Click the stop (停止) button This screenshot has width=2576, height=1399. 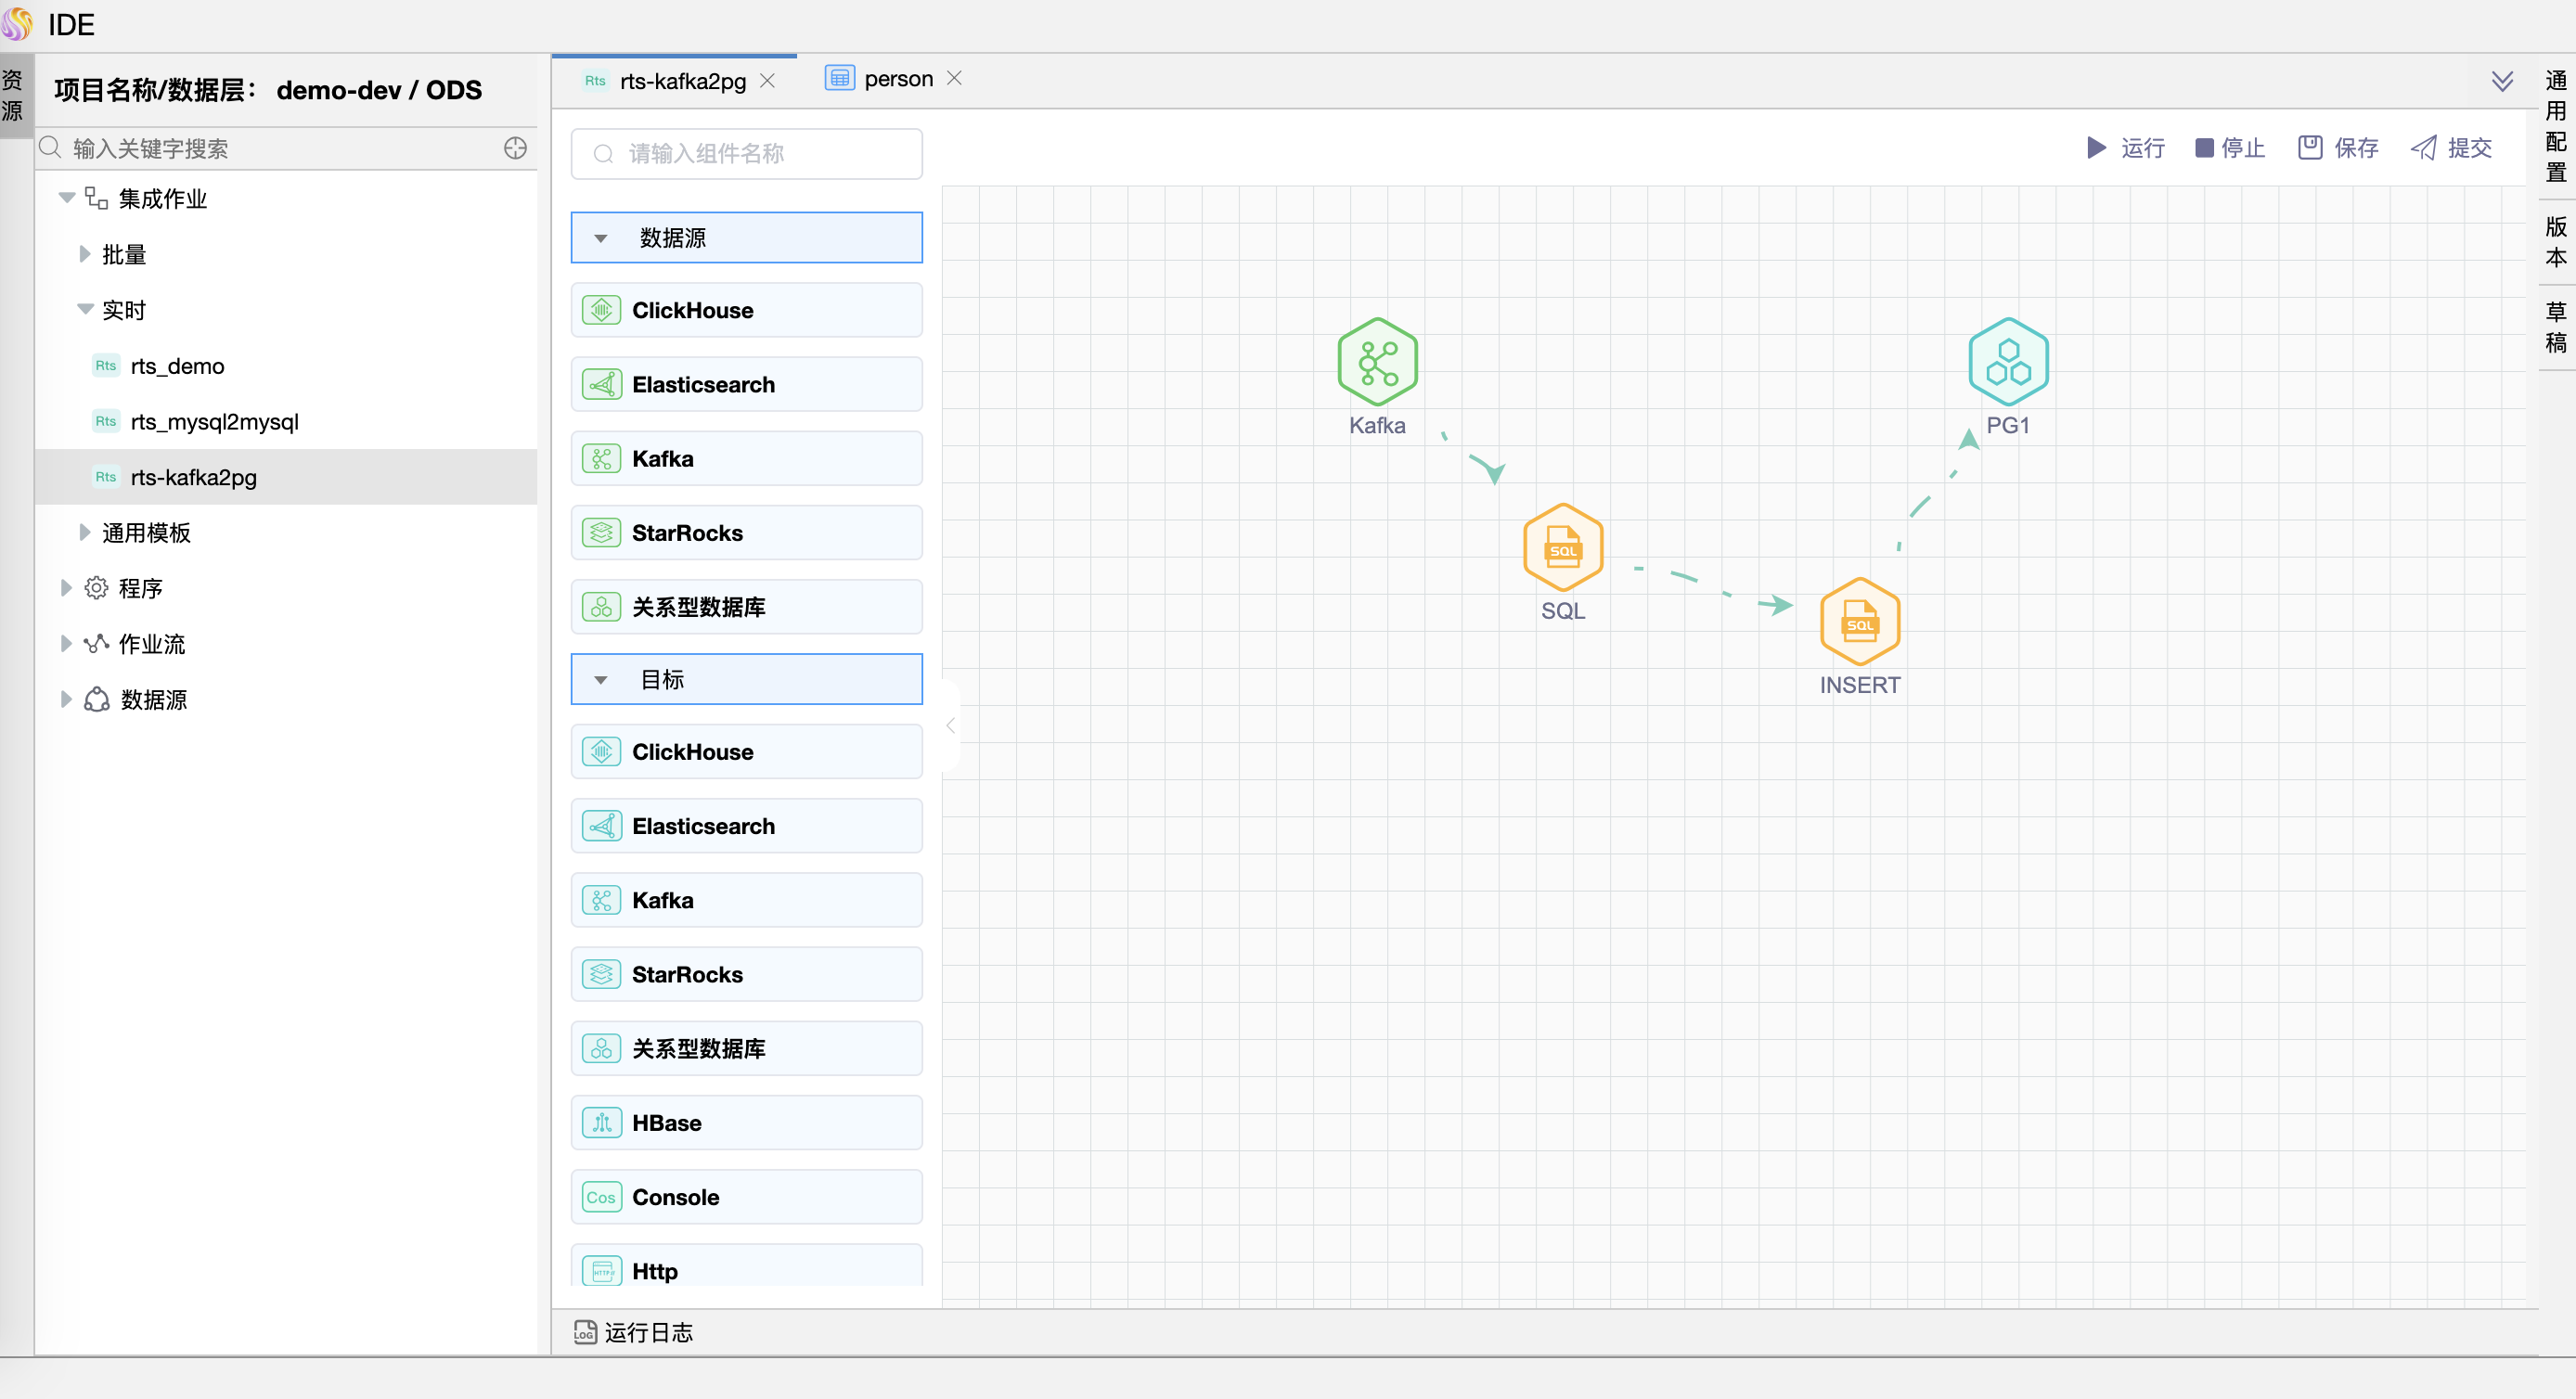2229,148
